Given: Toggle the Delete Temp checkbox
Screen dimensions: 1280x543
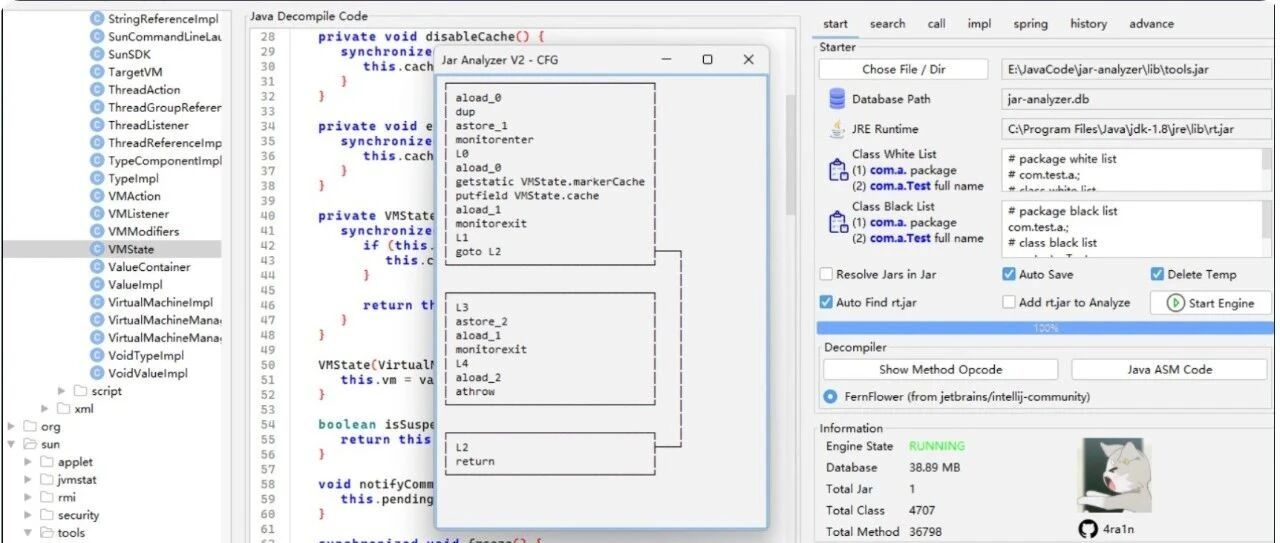Looking at the screenshot, I should [x=1157, y=274].
